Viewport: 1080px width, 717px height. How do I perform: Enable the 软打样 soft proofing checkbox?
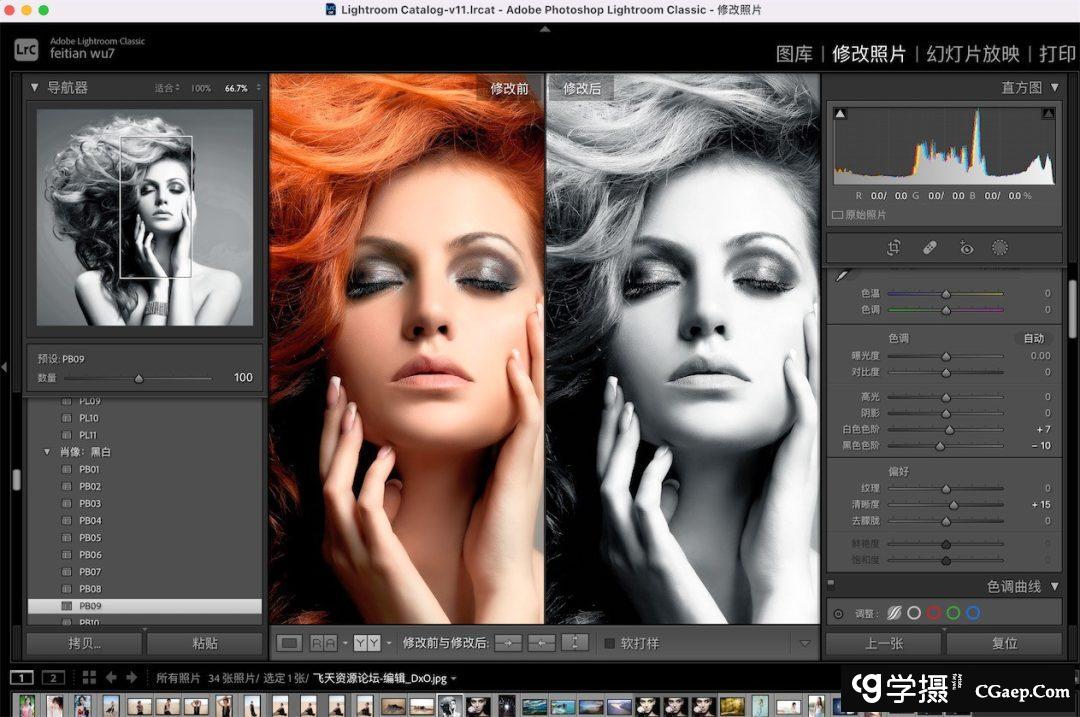tap(609, 643)
